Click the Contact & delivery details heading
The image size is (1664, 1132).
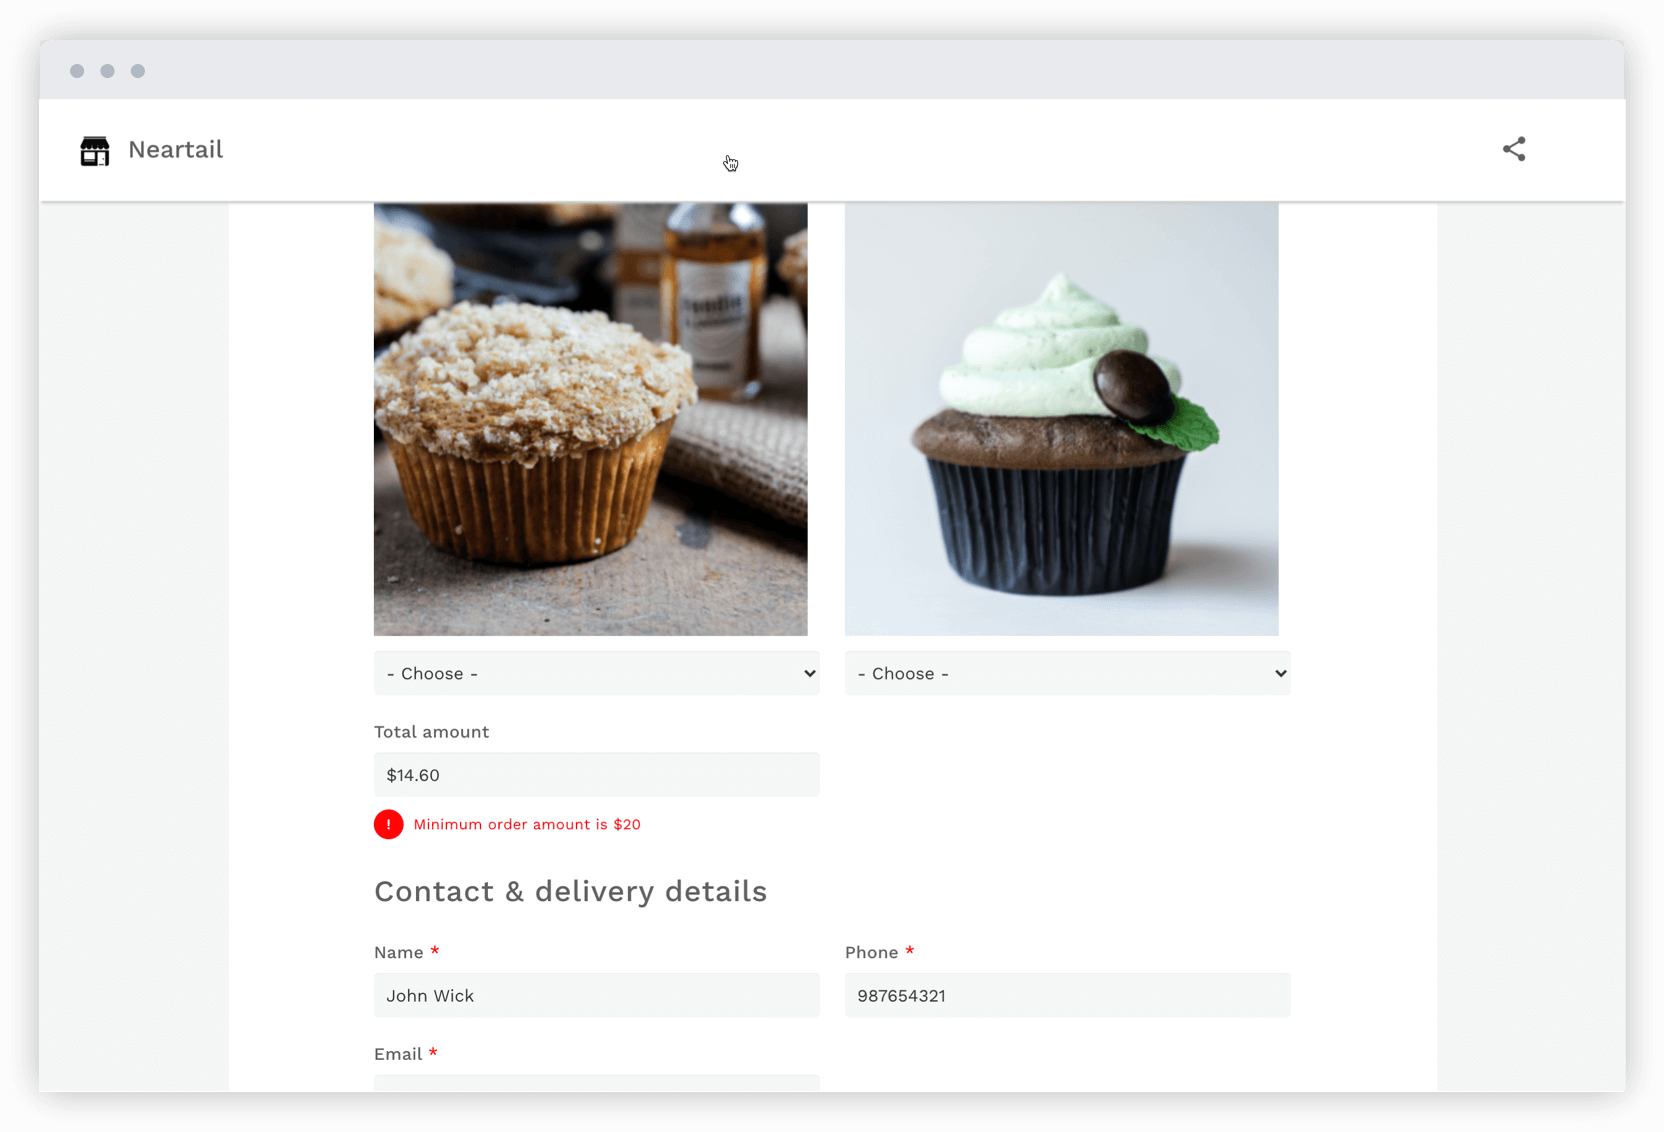point(570,891)
